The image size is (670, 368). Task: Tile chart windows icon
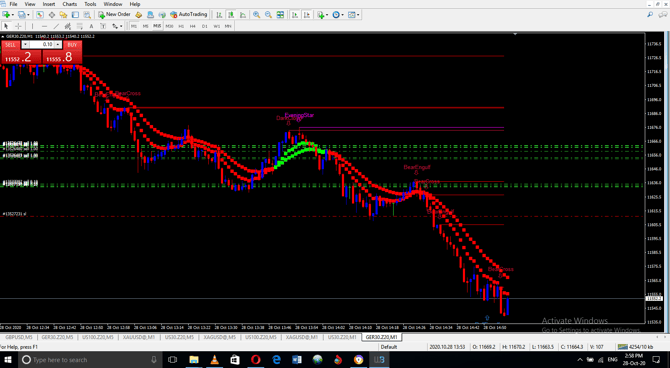[280, 15]
